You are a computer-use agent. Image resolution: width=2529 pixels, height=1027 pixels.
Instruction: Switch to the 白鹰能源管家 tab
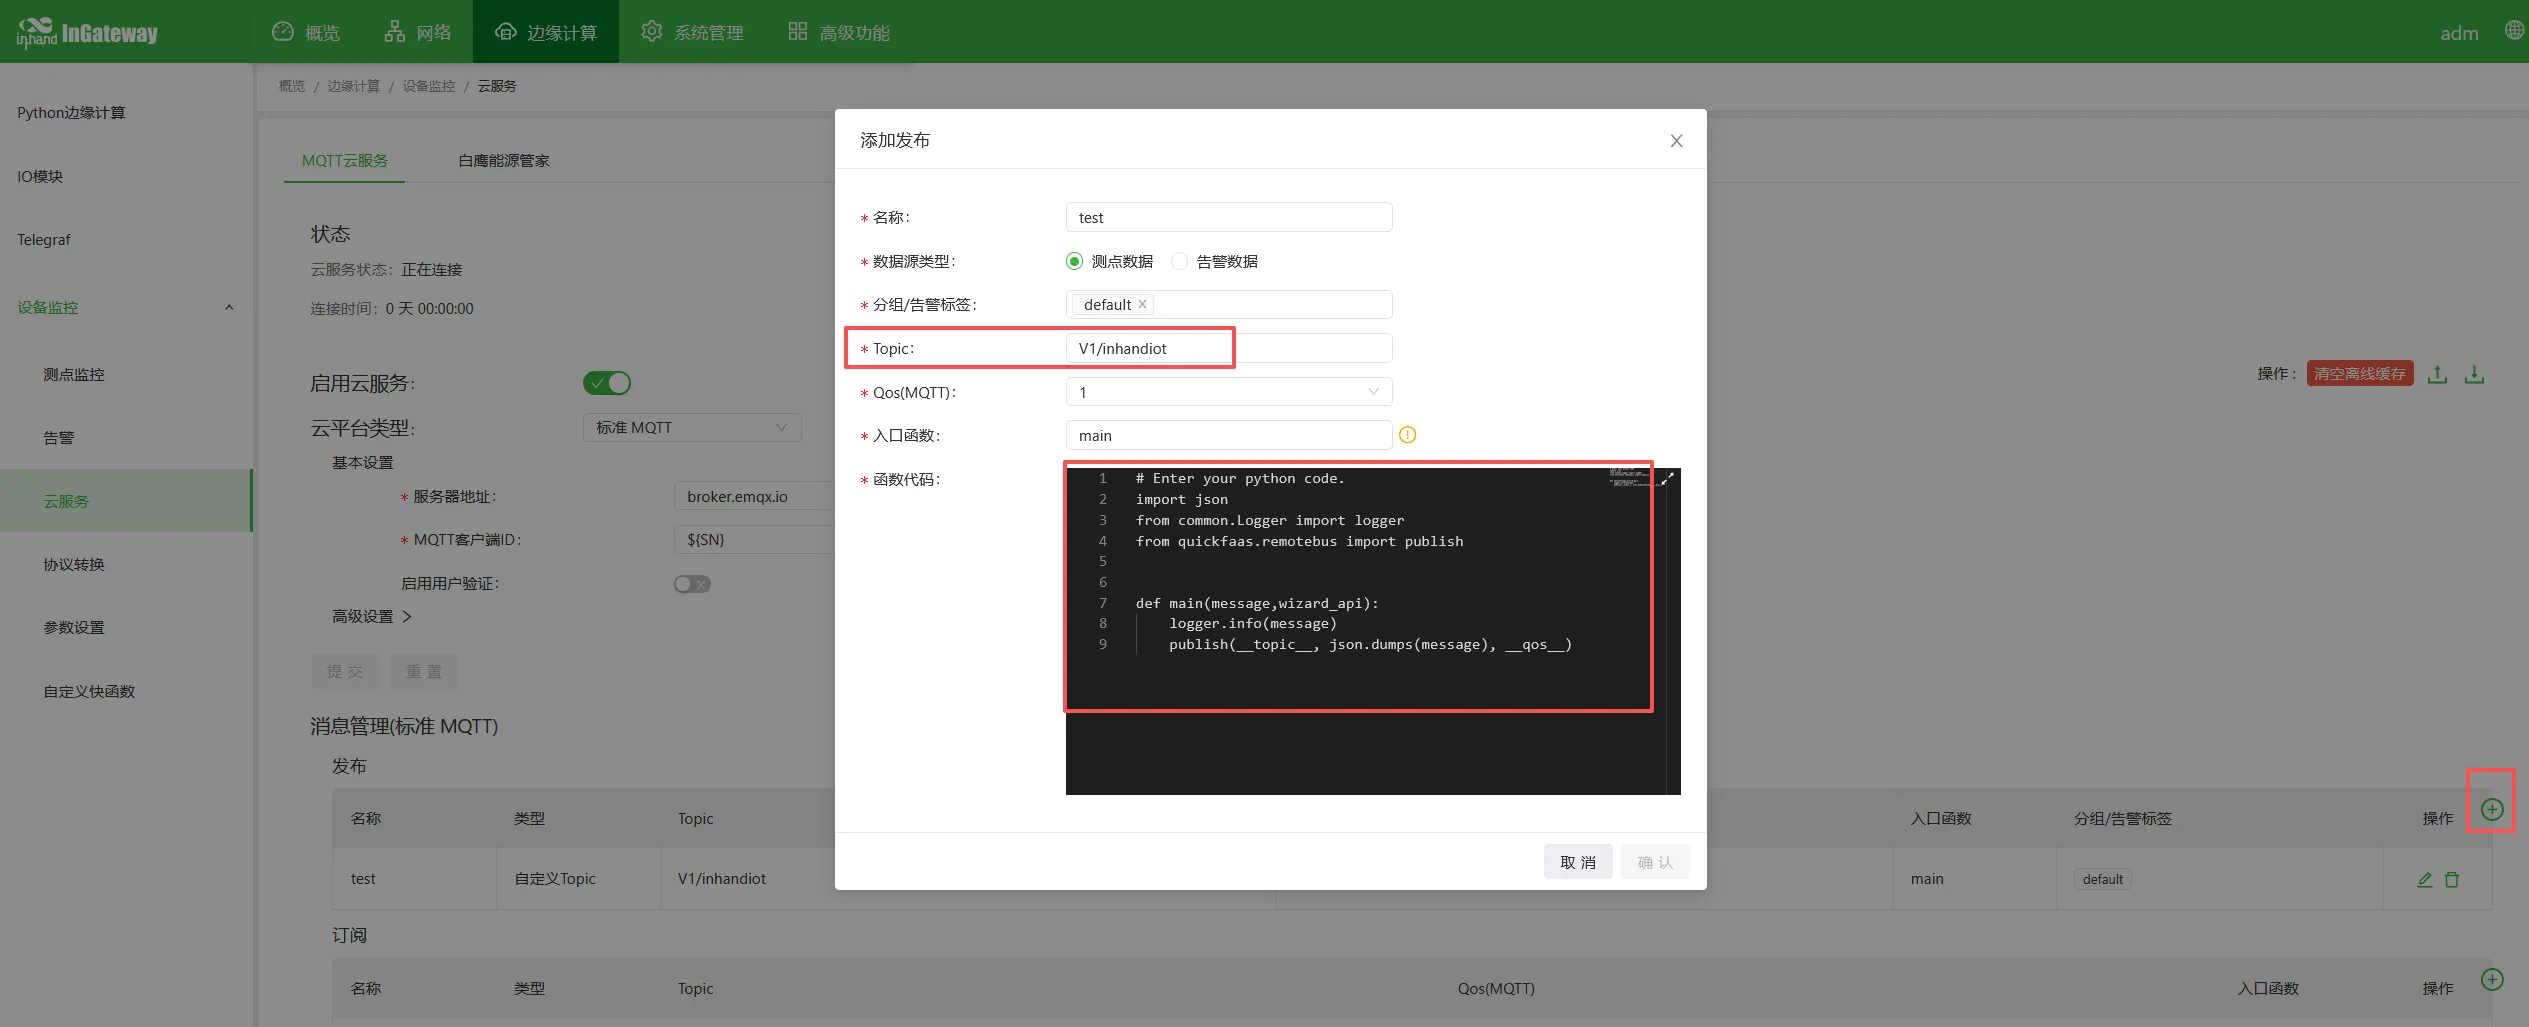(503, 161)
